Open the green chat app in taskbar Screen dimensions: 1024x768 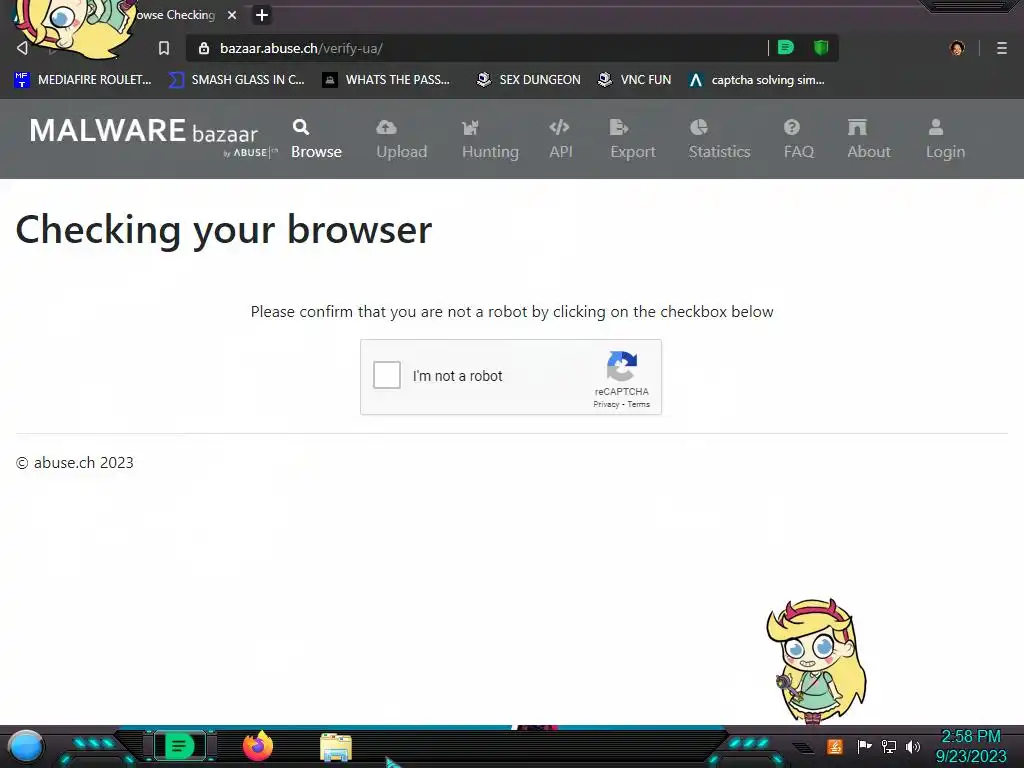pos(180,746)
